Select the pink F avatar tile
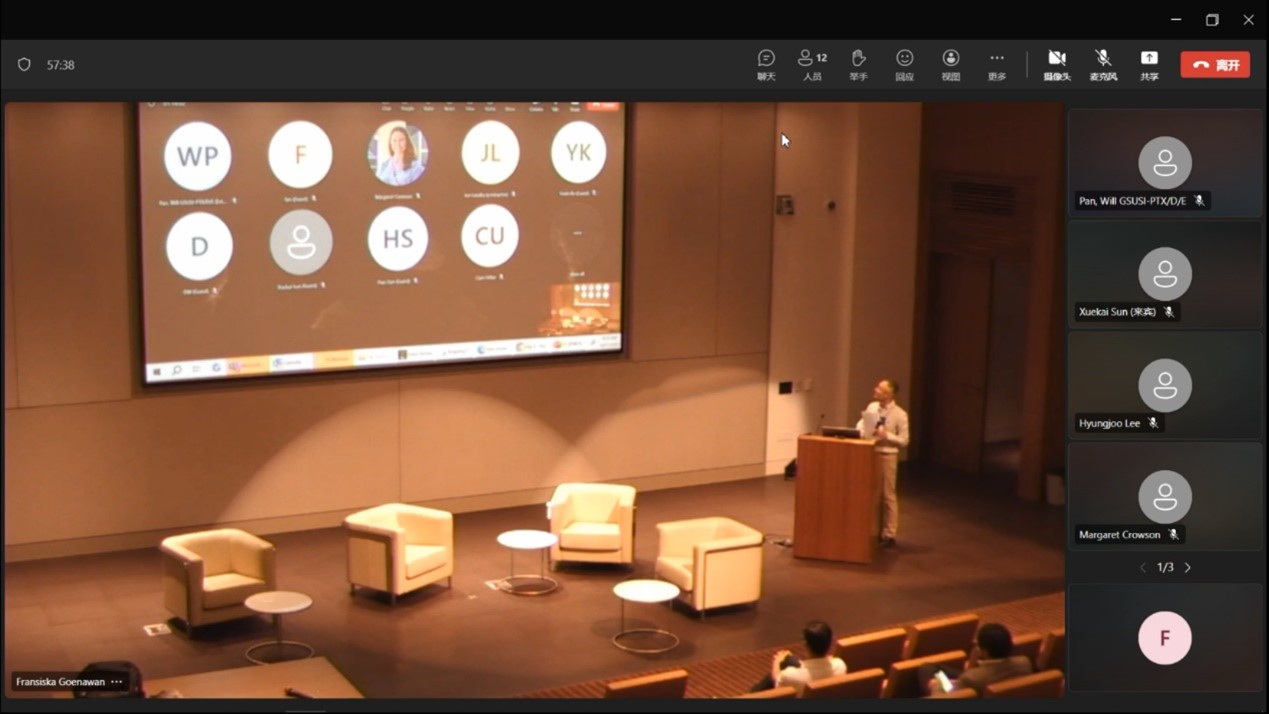This screenshot has height=714, width=1269. (1165, 638)
